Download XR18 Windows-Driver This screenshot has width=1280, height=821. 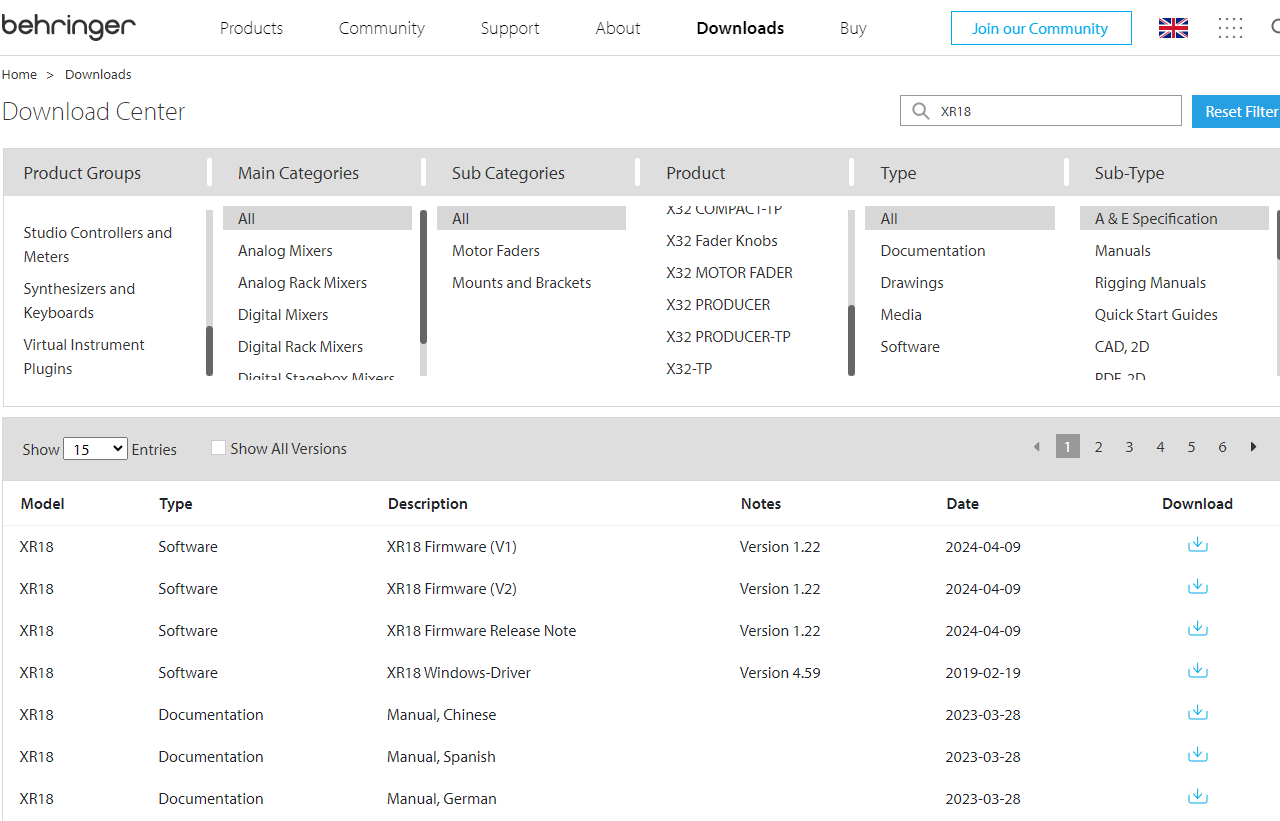(1197, 671)
